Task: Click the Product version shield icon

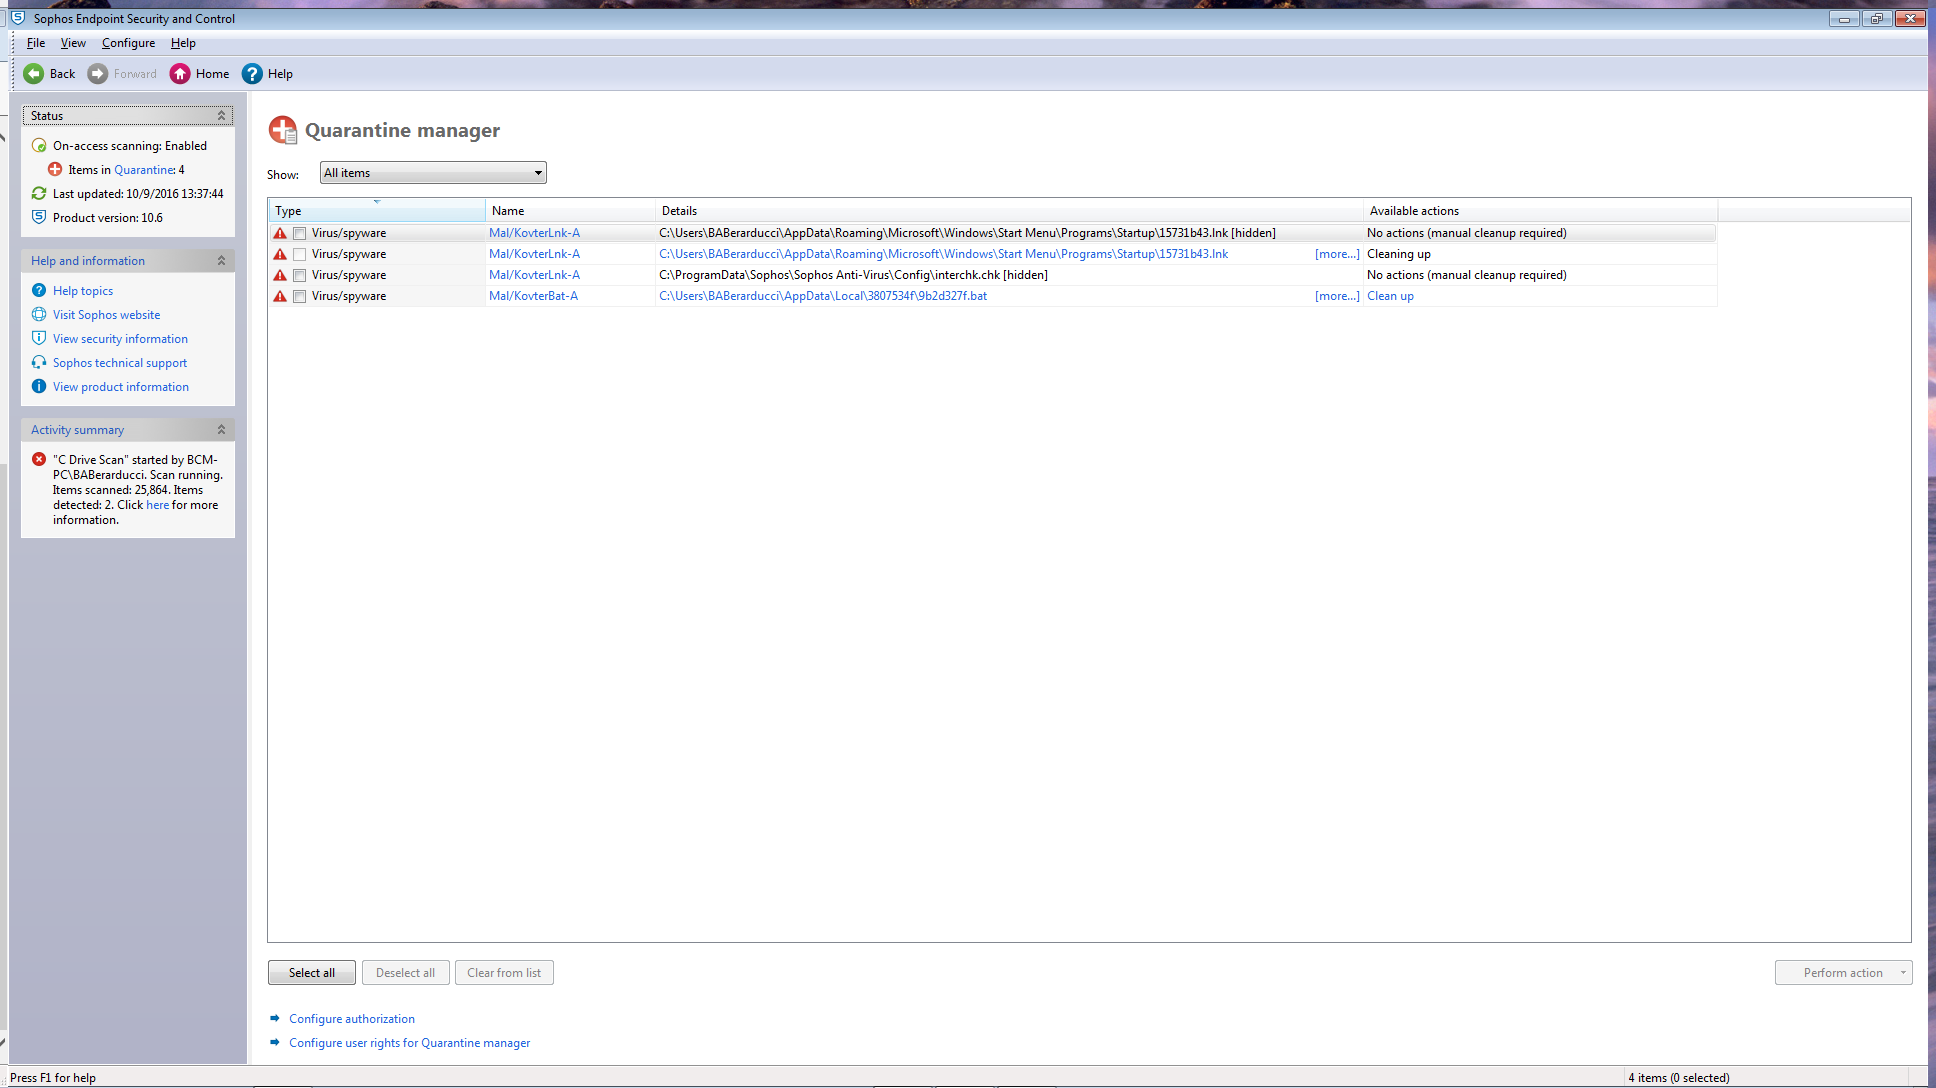Action: [x=39, y=218]
